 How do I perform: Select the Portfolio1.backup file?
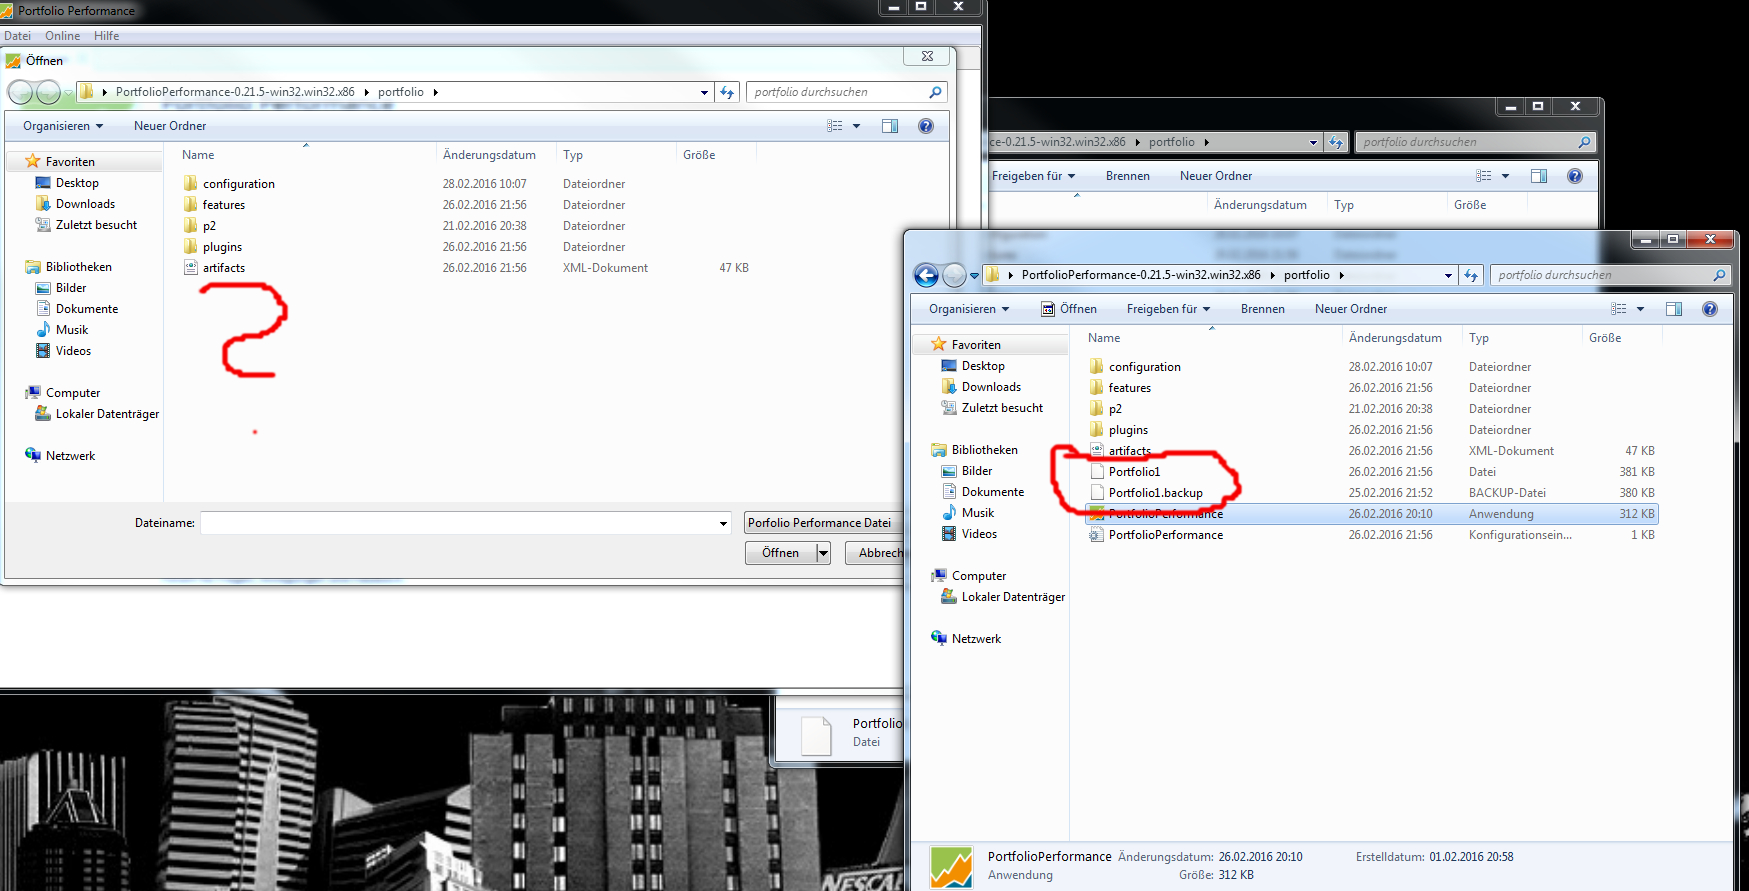tap(1156, 493)
